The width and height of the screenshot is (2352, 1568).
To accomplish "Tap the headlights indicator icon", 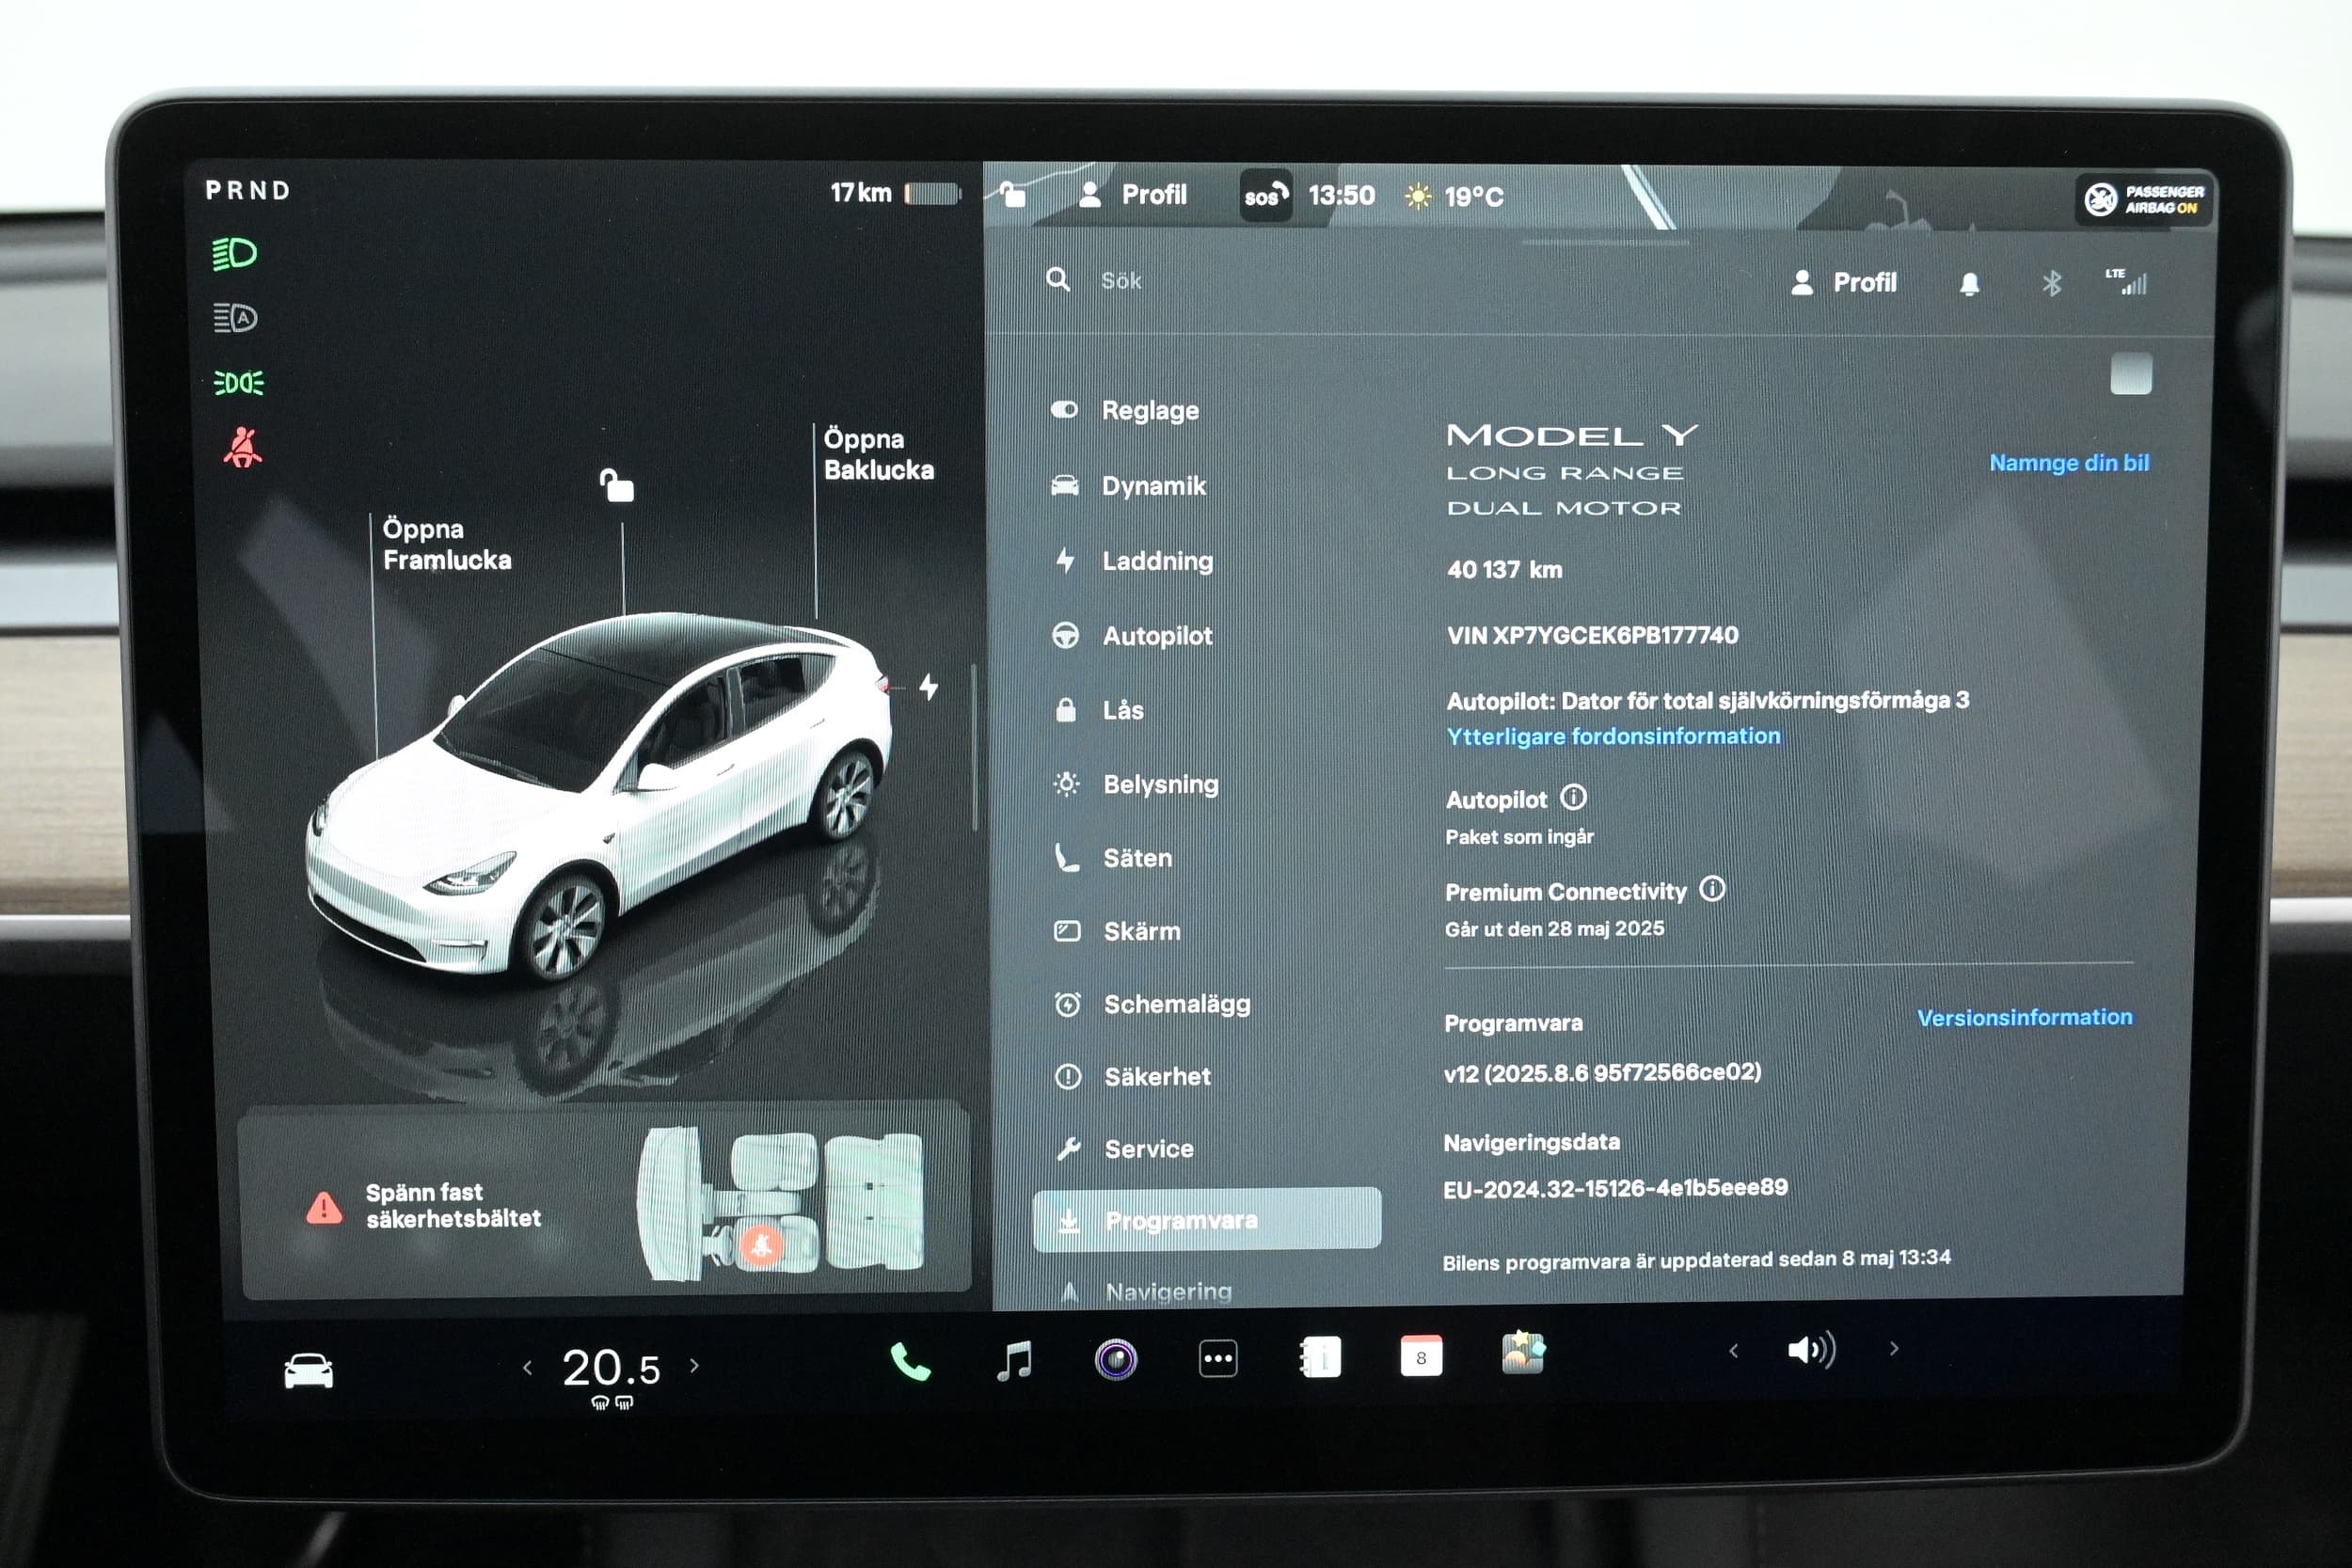I will [235, 254].
